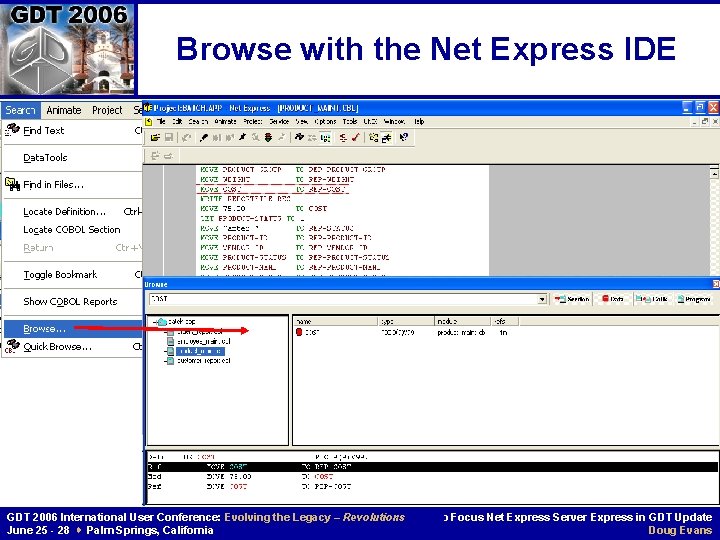The height and width of the screenshot is (540, 720).
Task: Click the Section button in Browse panel
Action: click(572, 299)
